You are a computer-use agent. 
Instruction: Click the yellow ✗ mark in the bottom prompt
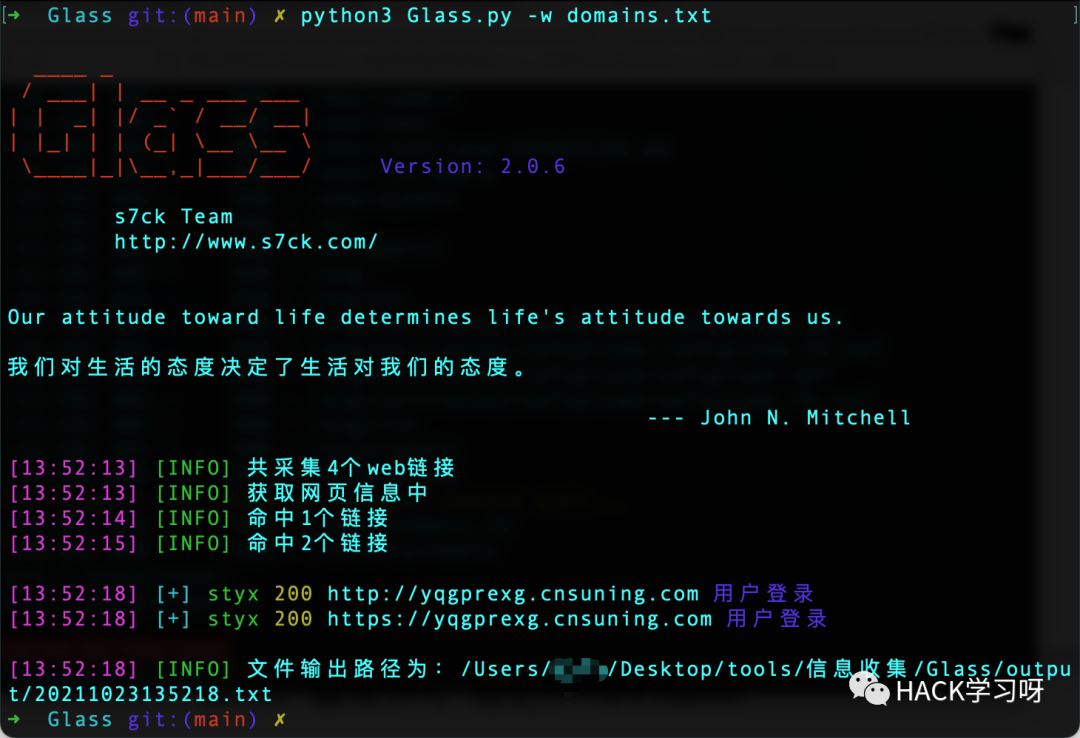pyautogui.click(x=280, y=719)
